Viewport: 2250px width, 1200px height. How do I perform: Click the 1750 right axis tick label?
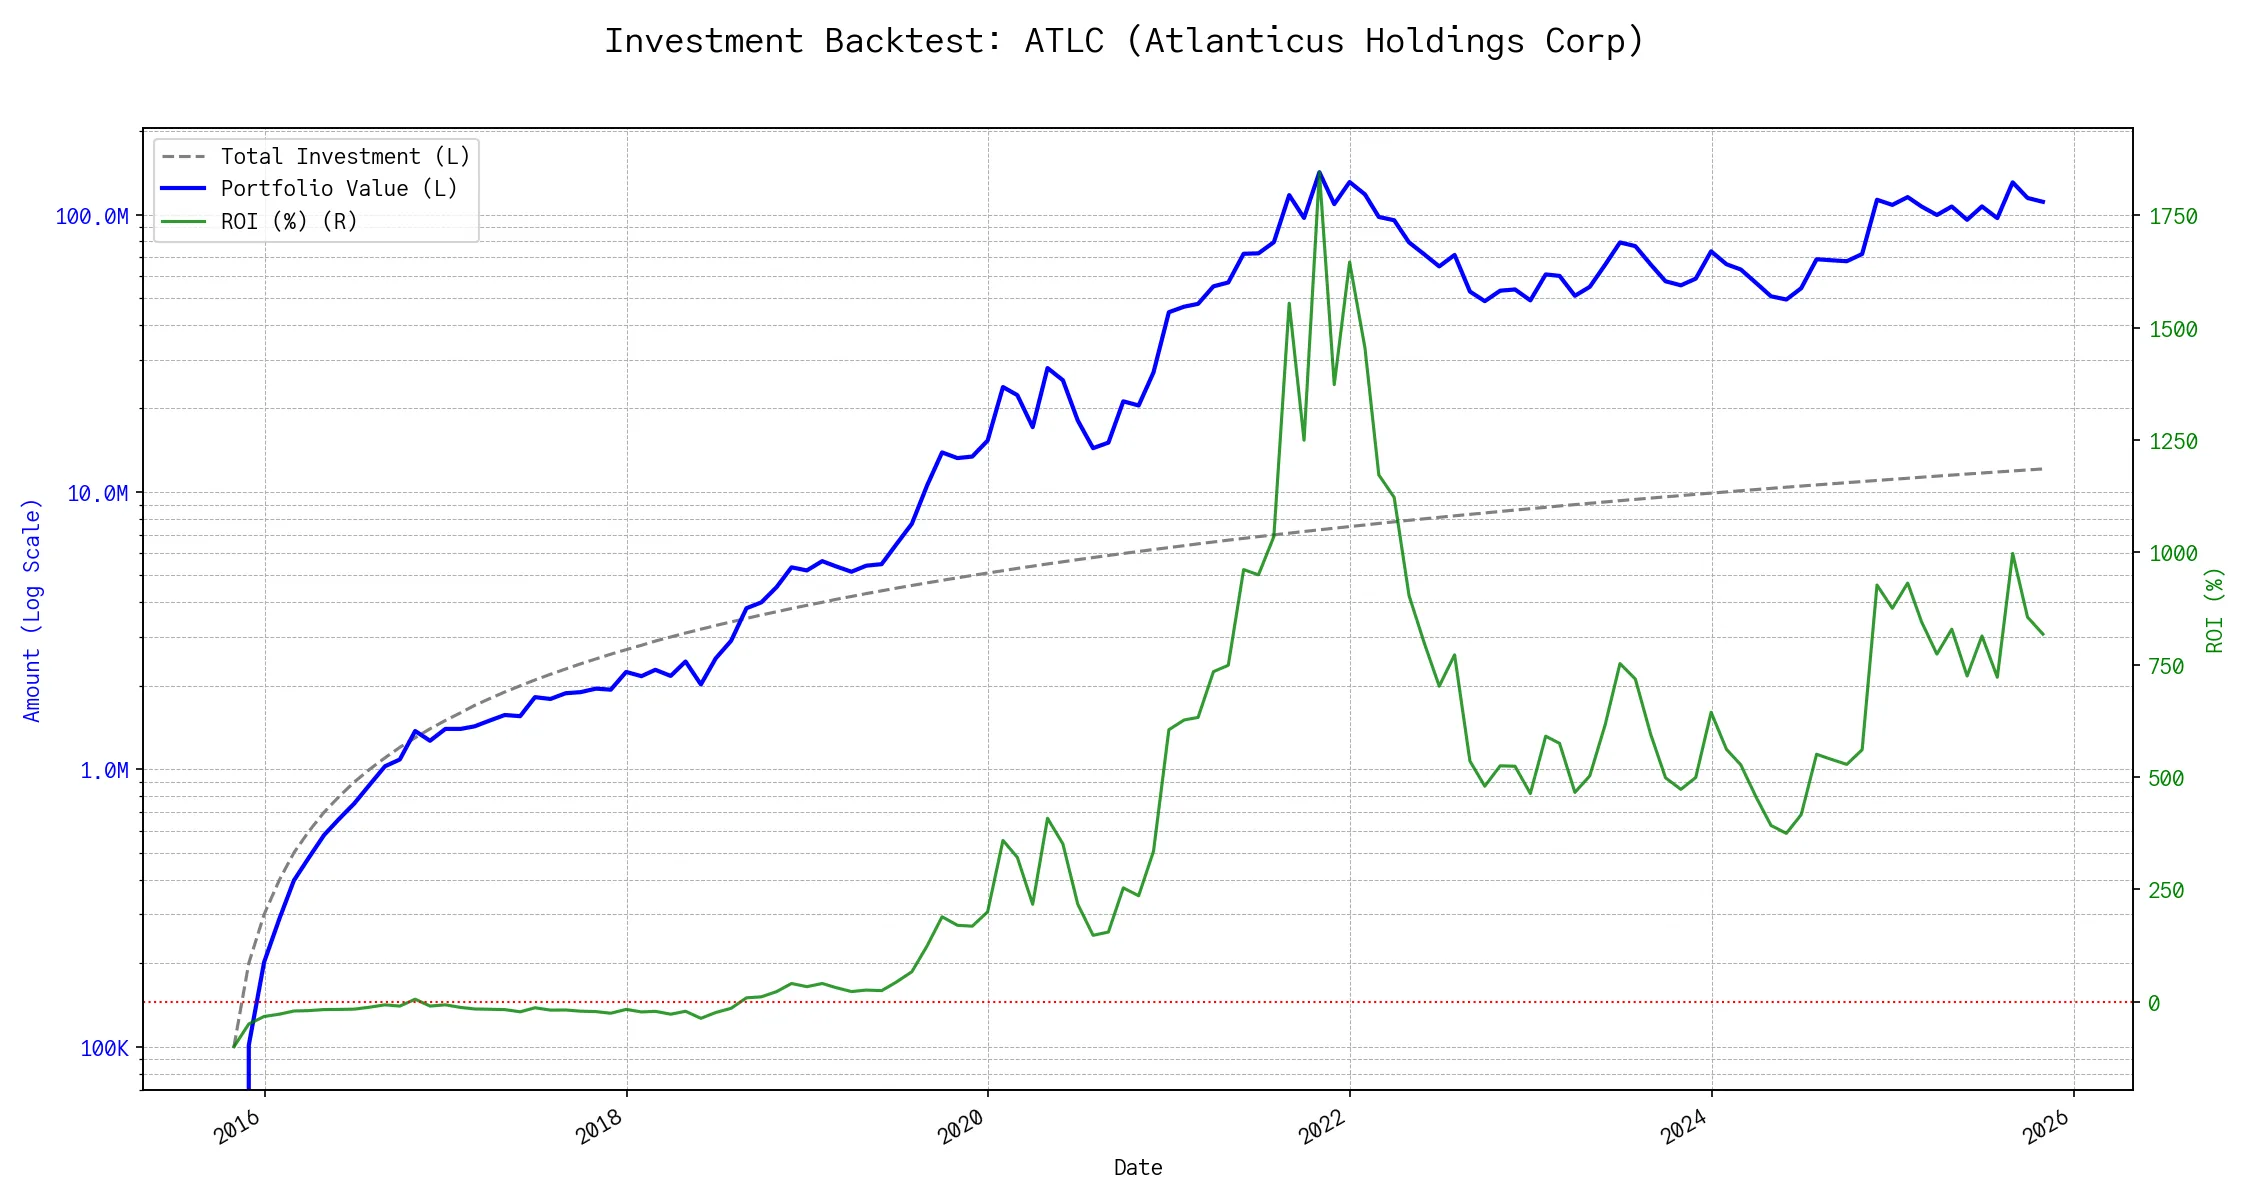2173,217
